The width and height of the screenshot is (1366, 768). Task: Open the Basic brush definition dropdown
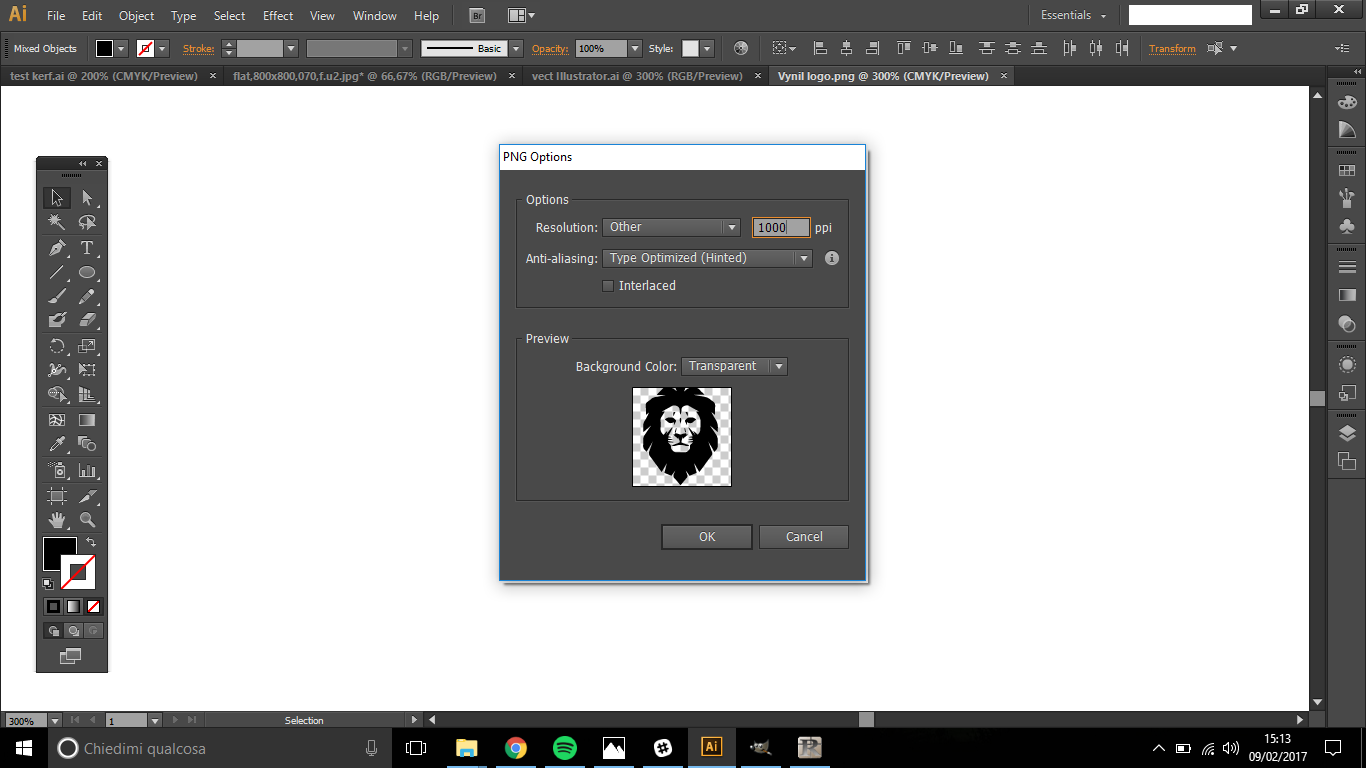(516, 48)
